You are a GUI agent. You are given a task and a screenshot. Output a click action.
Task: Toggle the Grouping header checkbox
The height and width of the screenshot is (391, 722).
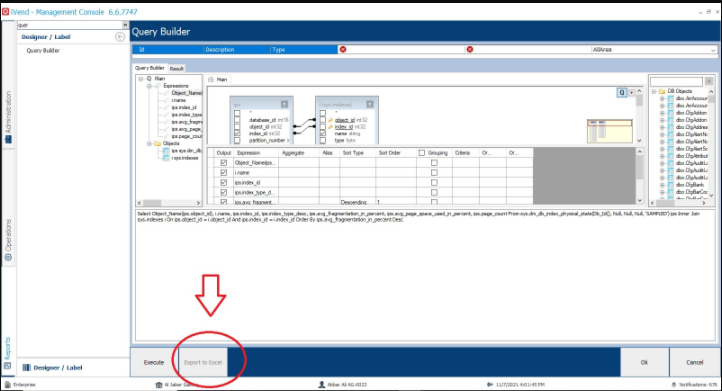click(421, 152)
